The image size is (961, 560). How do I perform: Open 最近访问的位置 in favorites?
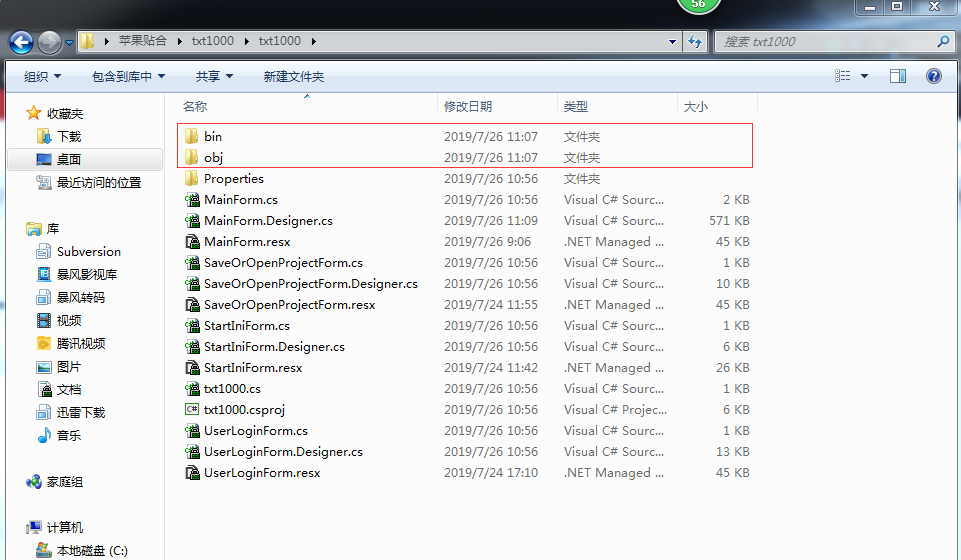pyautogui.click(x=99, y=183)
